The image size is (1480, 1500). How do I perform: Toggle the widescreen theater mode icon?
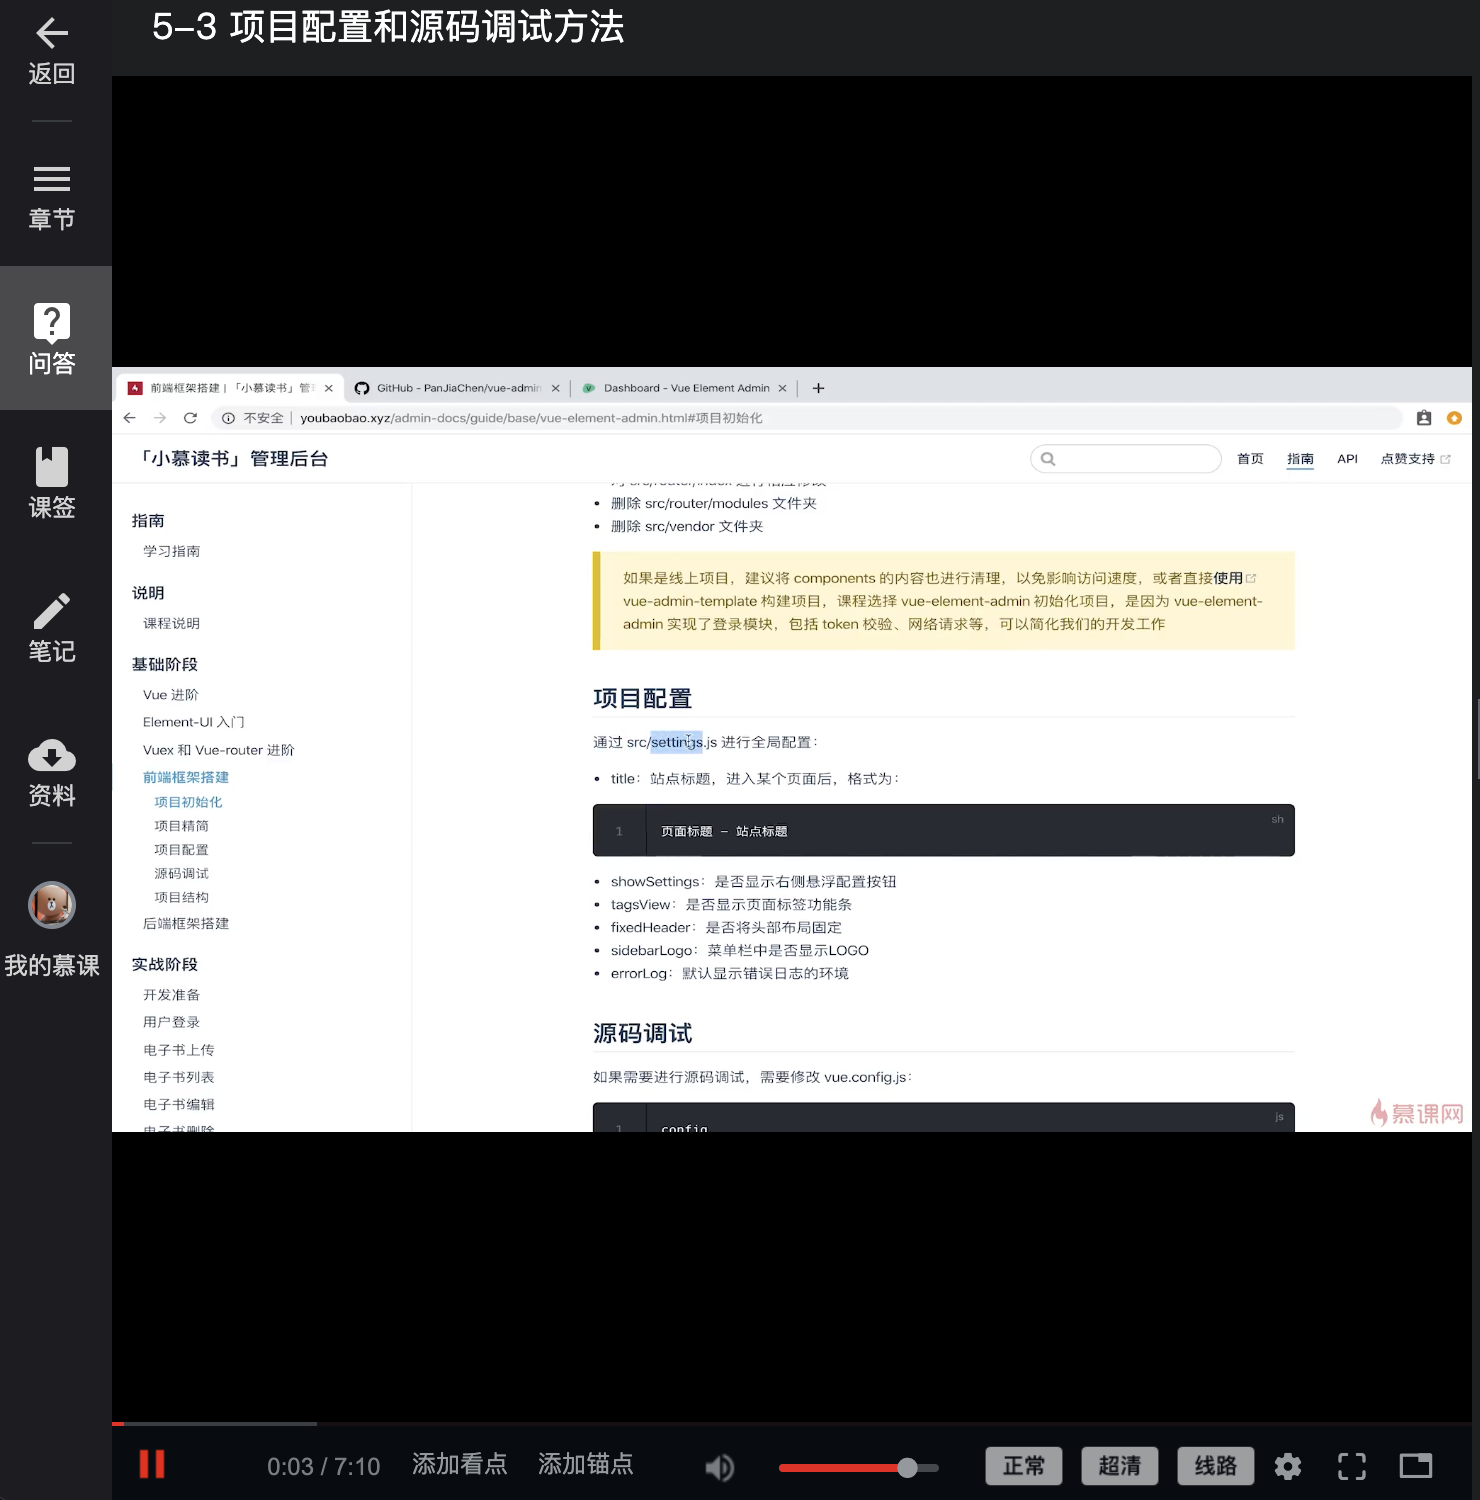[1416, 1466]
